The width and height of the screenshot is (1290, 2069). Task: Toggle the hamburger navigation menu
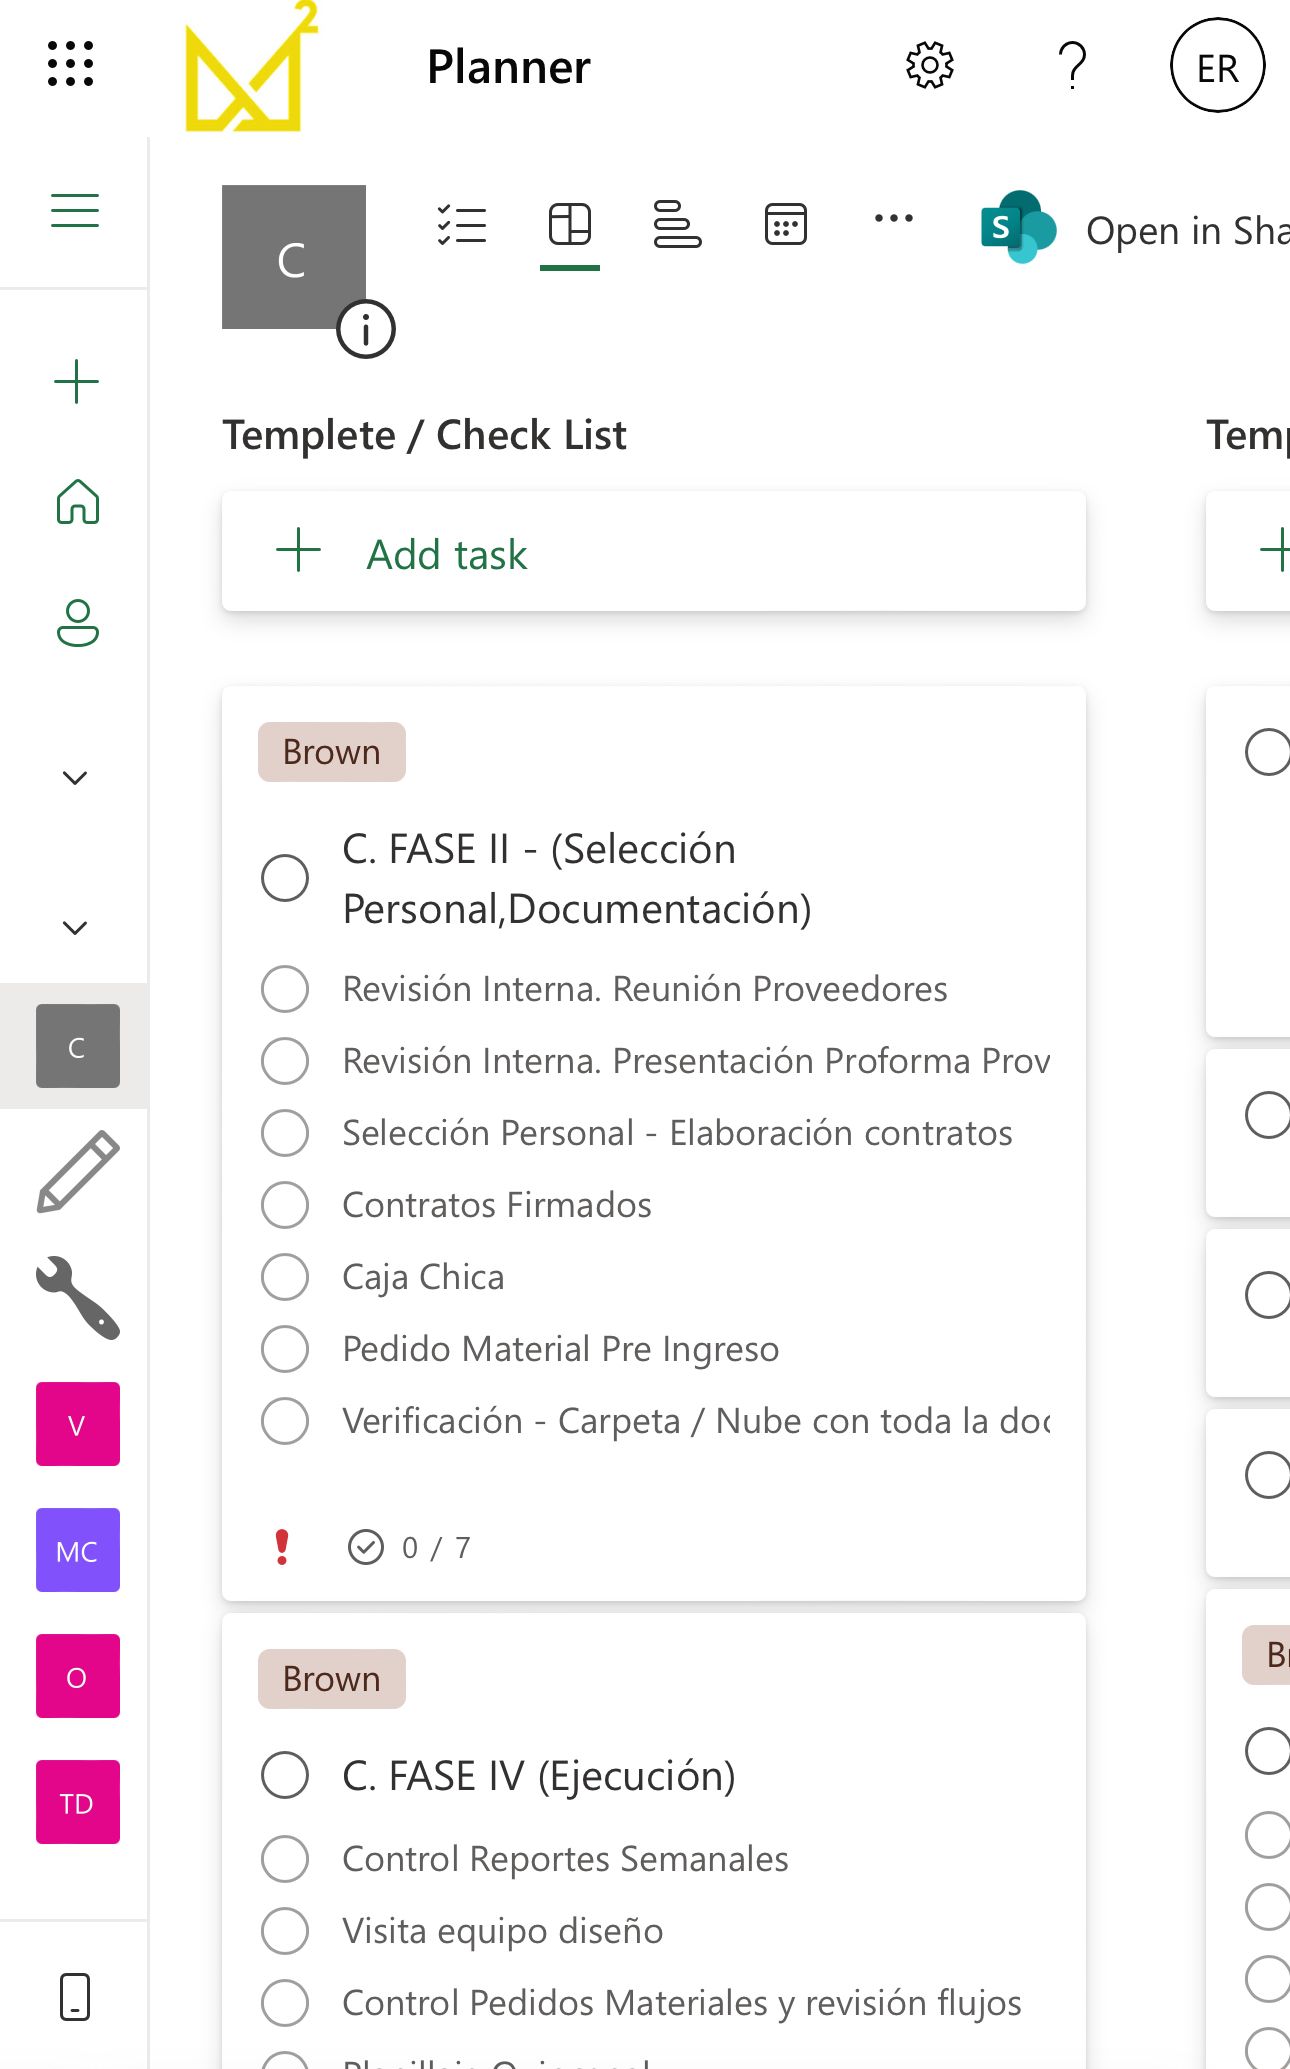click(75, 210)
